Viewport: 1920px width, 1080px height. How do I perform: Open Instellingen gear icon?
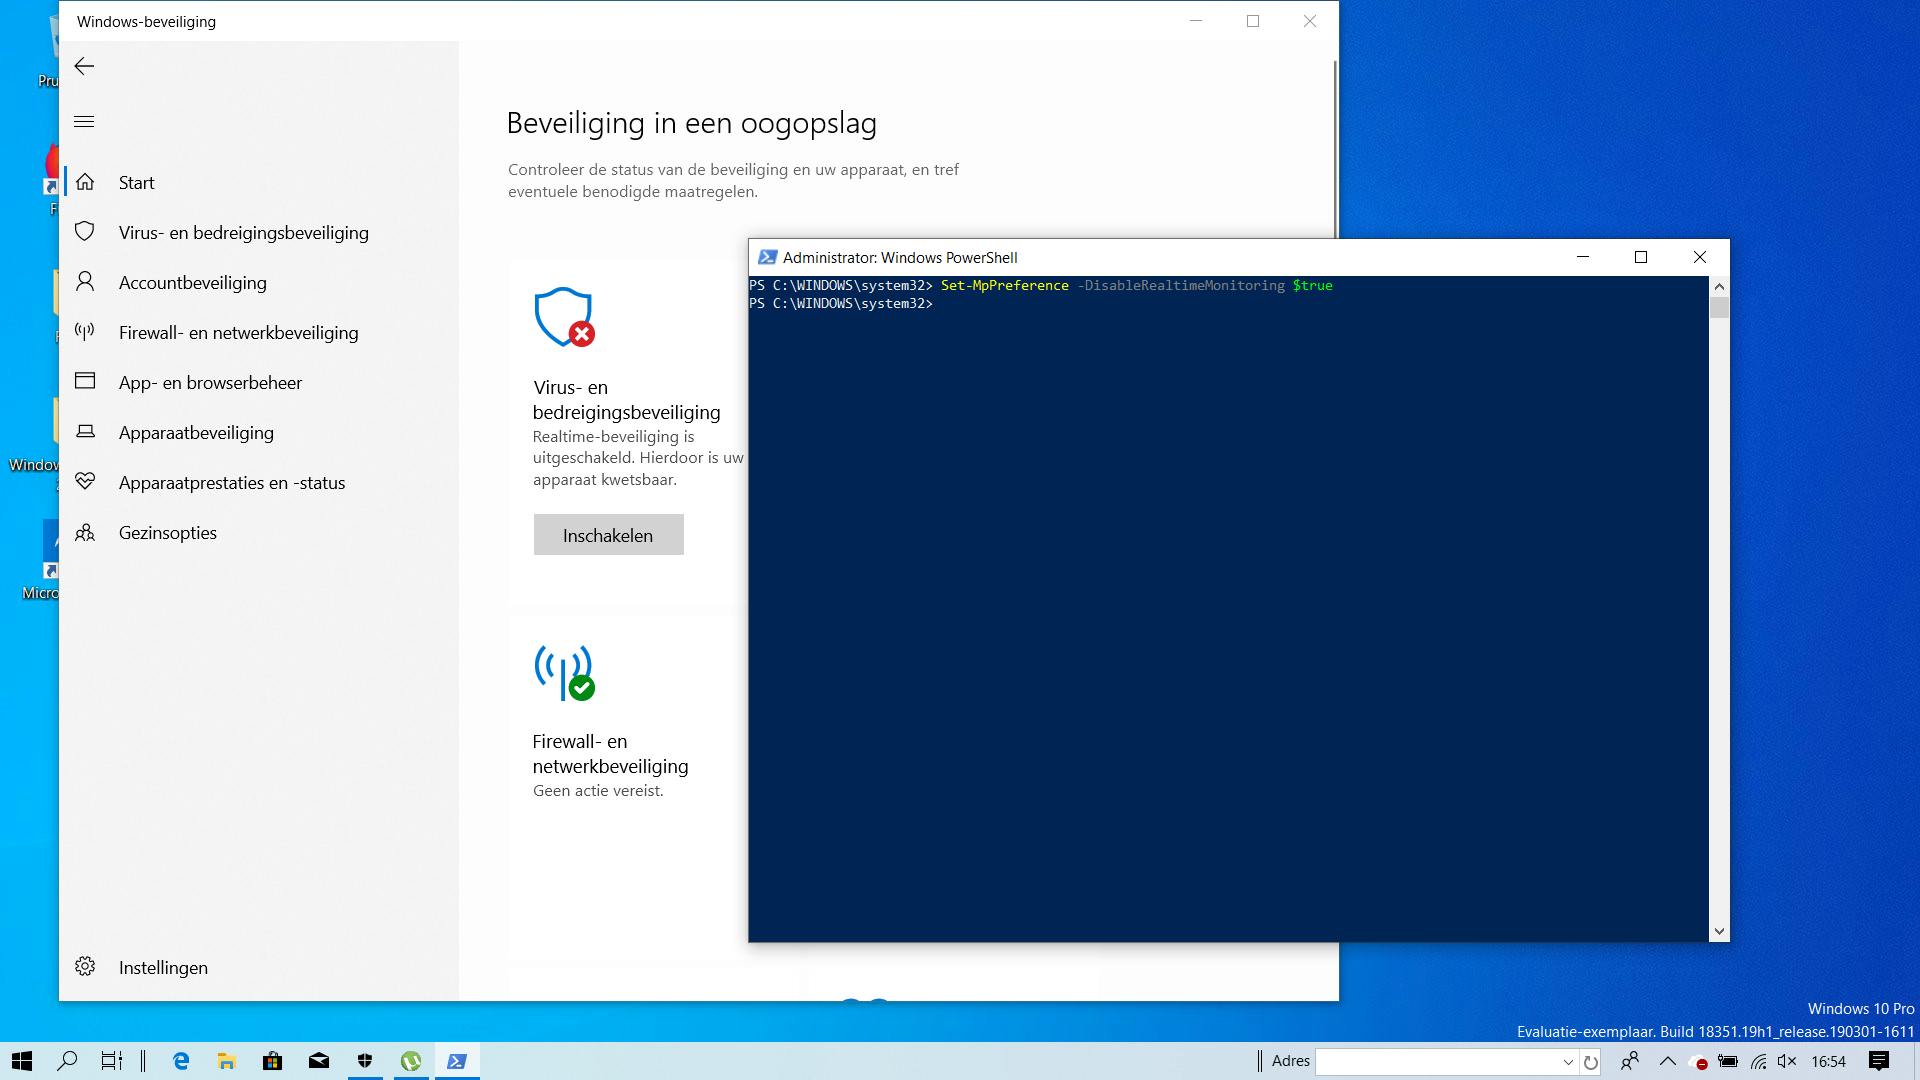coord(85,967)
